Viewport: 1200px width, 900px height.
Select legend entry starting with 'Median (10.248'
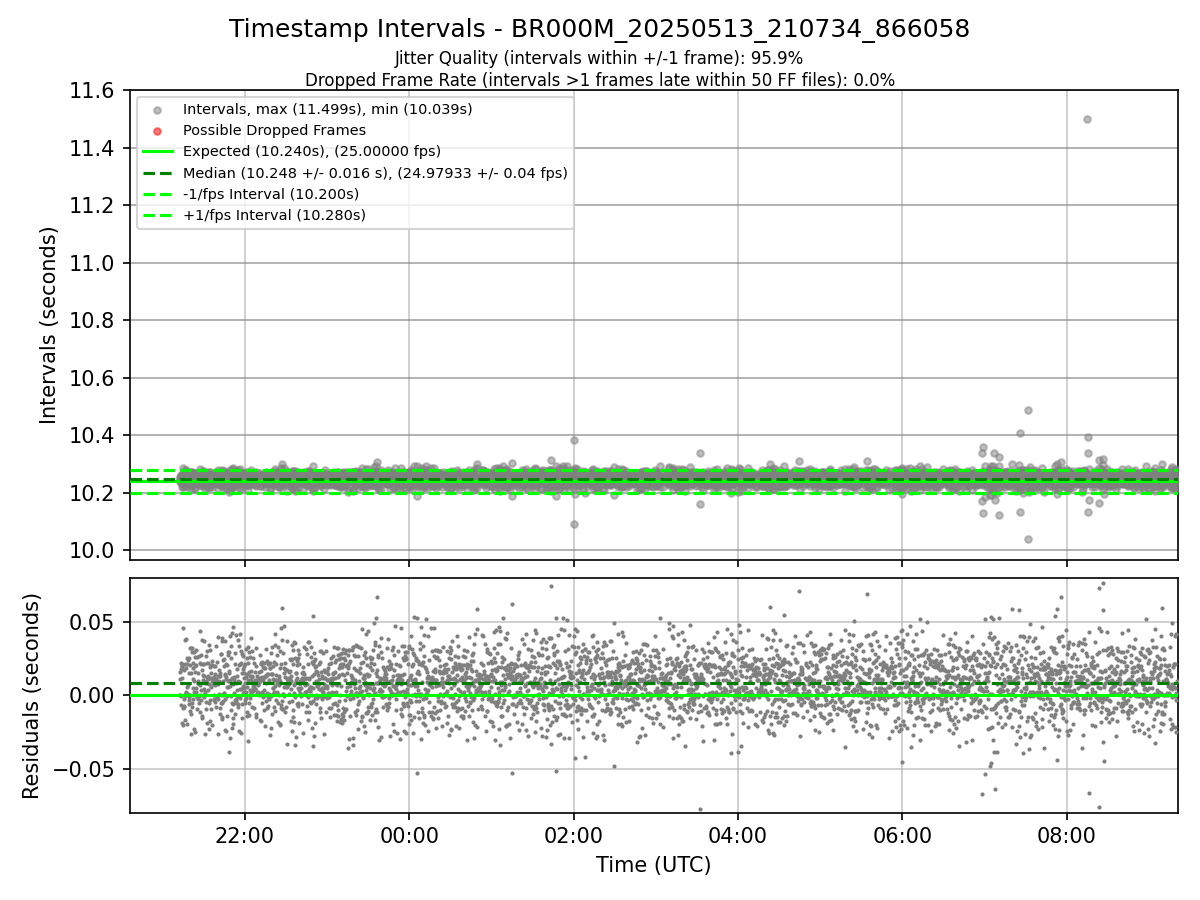pos(375,172)
